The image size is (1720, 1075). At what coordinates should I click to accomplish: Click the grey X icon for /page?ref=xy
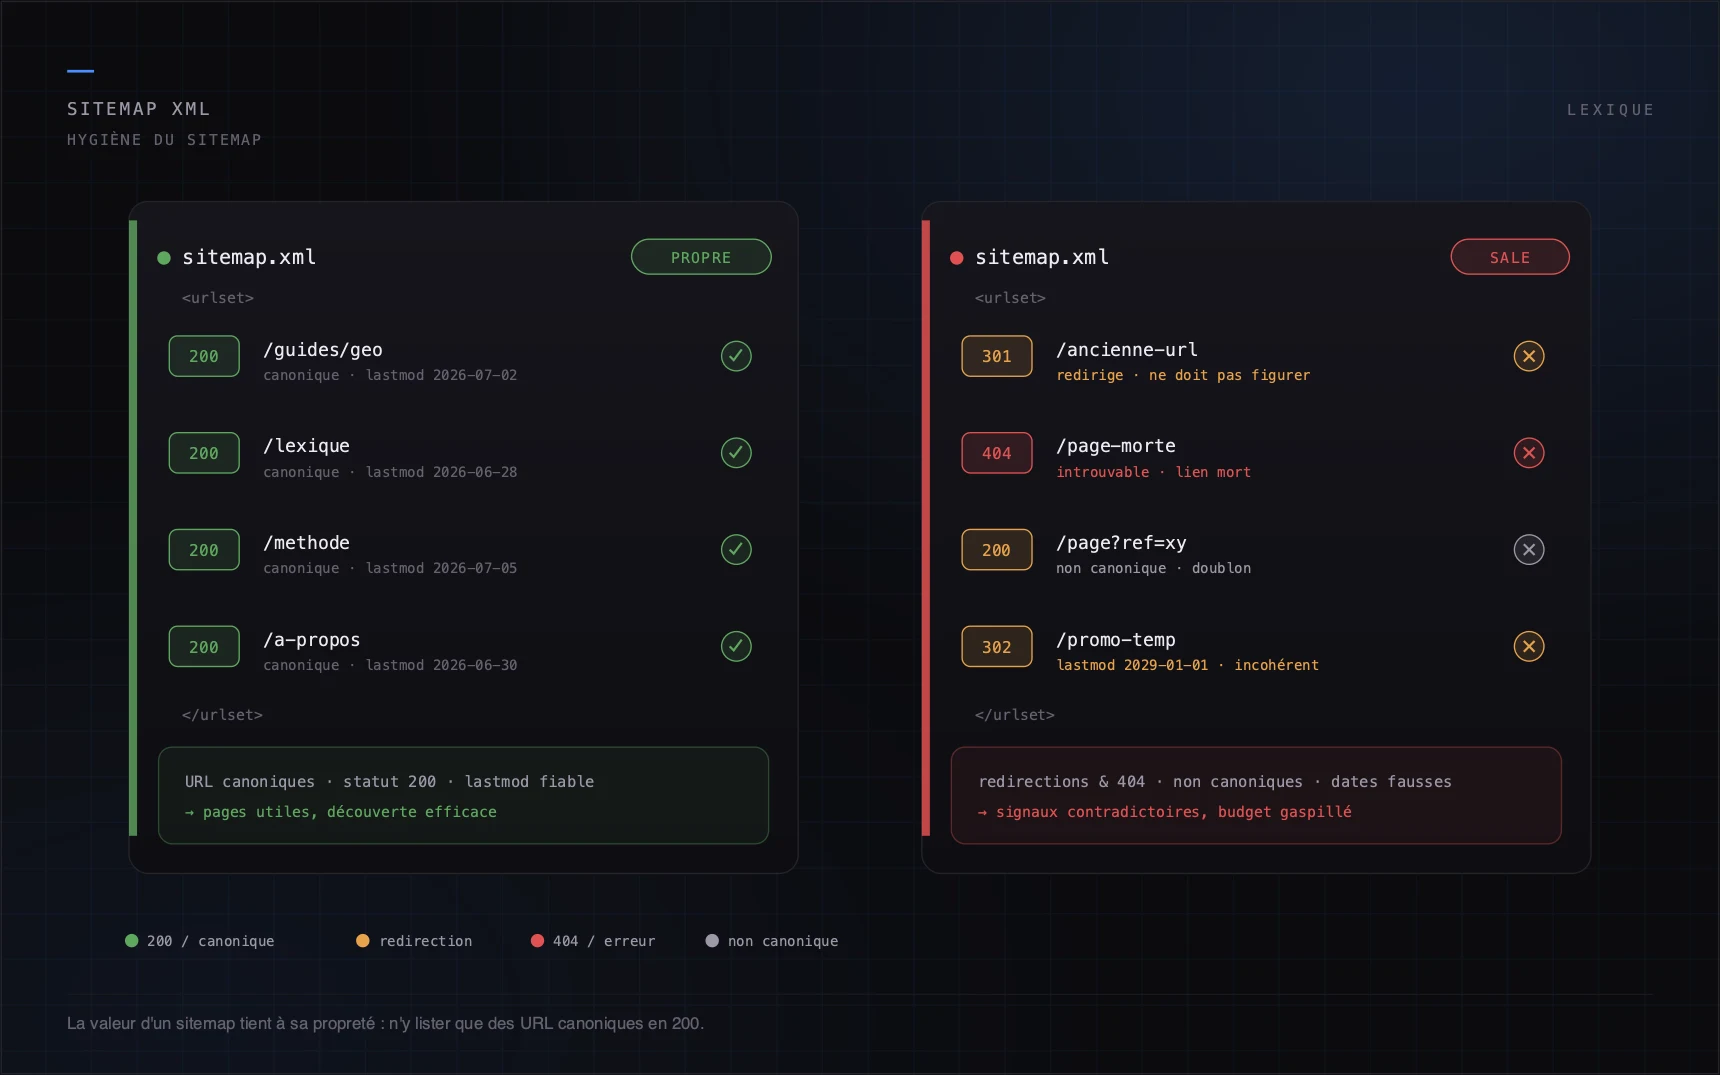tap(1528, 549)
